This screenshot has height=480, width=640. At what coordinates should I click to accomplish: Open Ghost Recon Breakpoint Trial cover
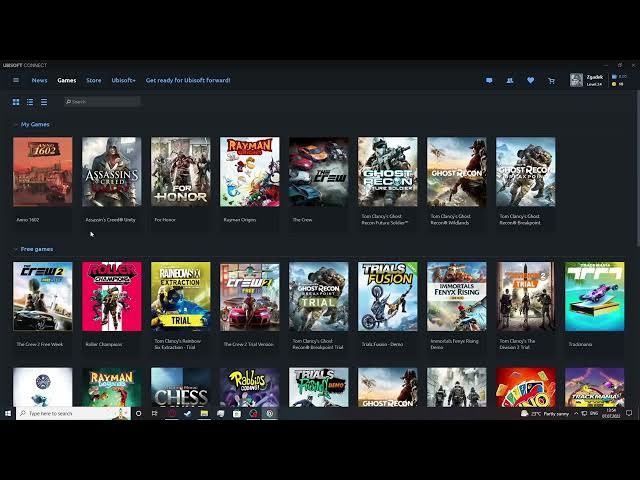point(318,296)
